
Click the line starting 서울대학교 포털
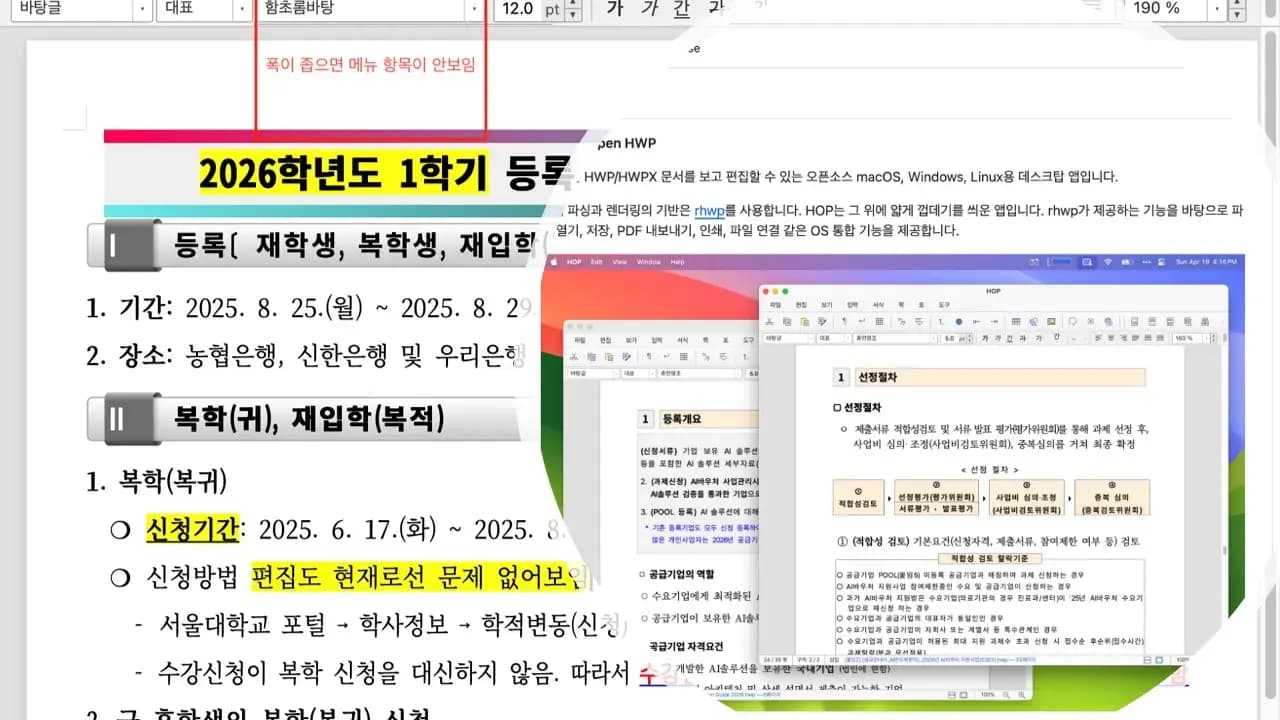[391, 625]
